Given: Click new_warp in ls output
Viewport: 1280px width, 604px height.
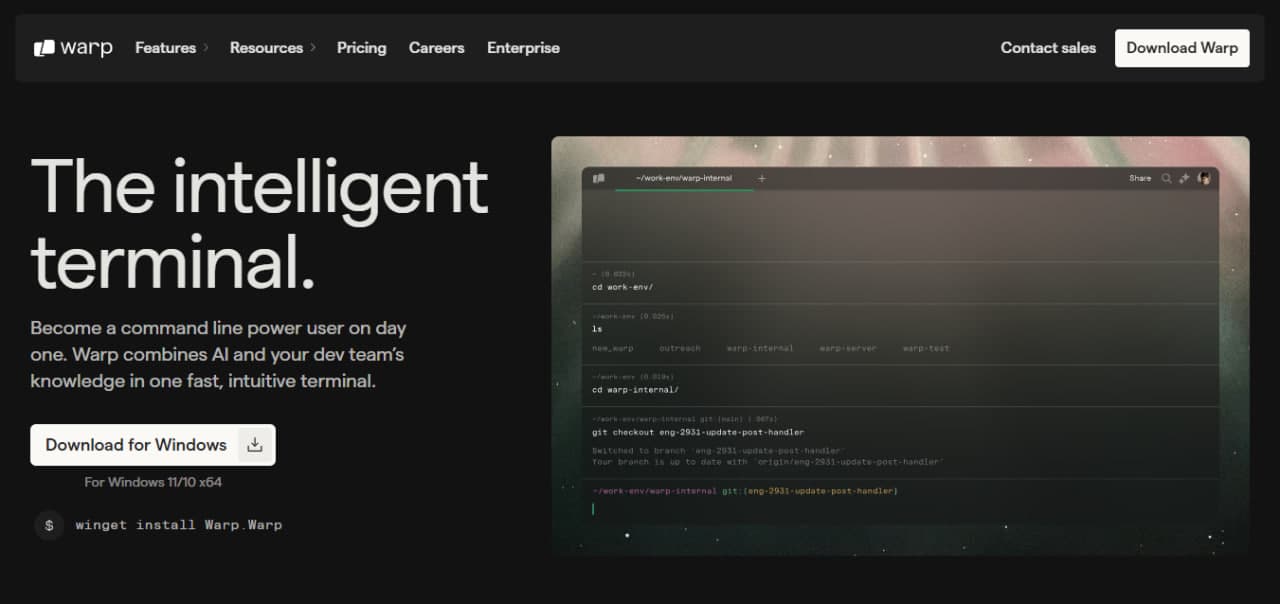Looking at the screenshot, I should 613,348.
